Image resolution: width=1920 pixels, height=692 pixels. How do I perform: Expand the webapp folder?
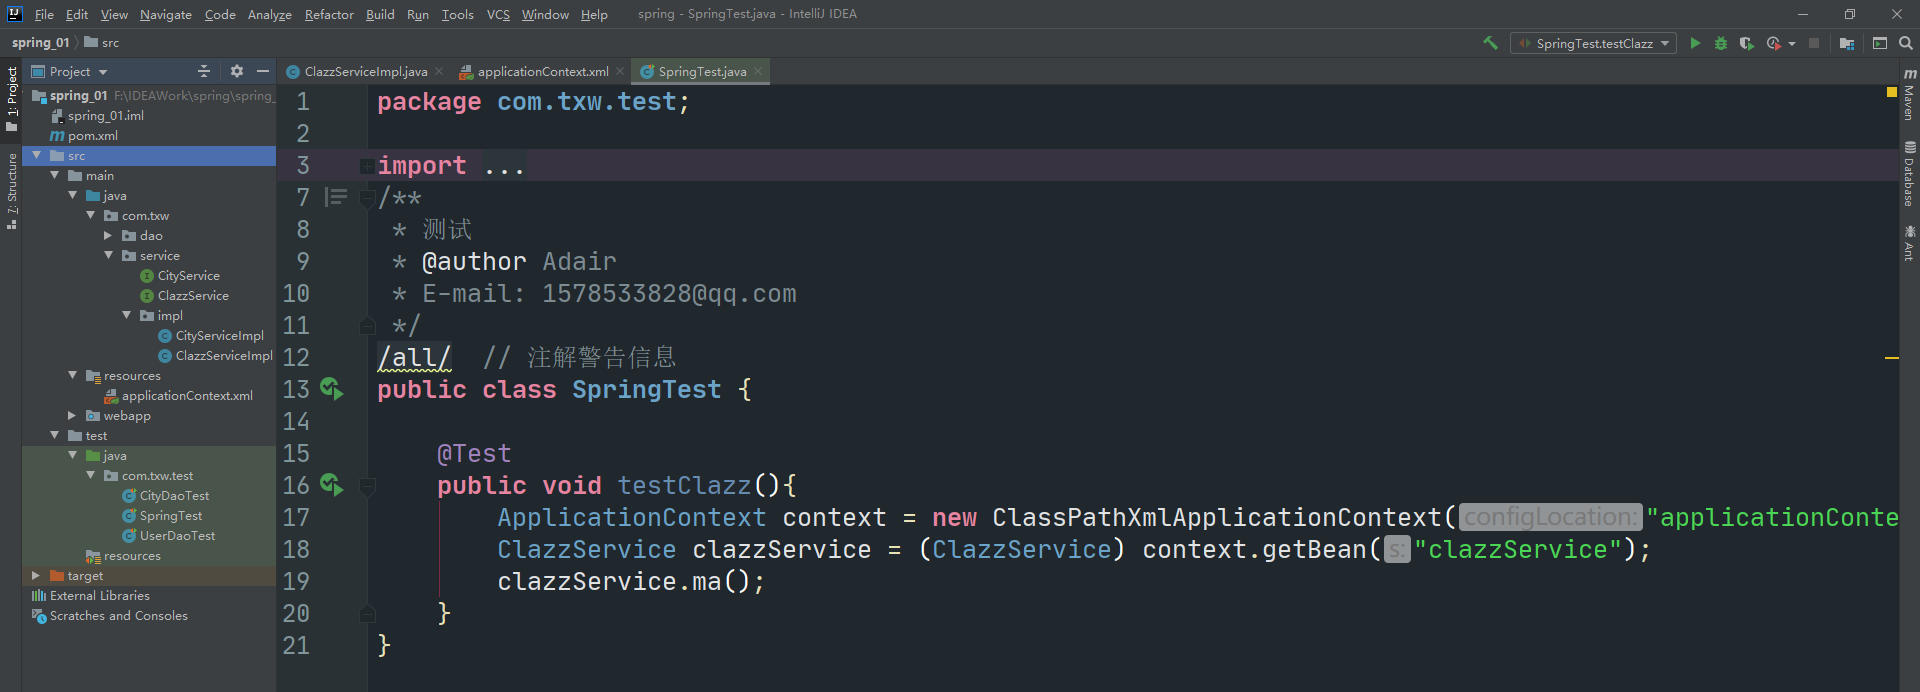(x=72, y=415)
